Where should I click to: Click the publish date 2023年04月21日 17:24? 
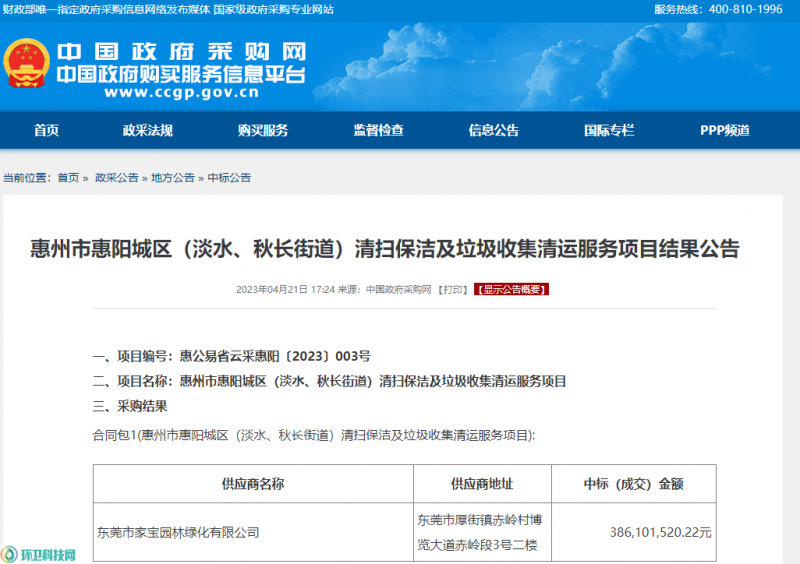pos(285,289)
